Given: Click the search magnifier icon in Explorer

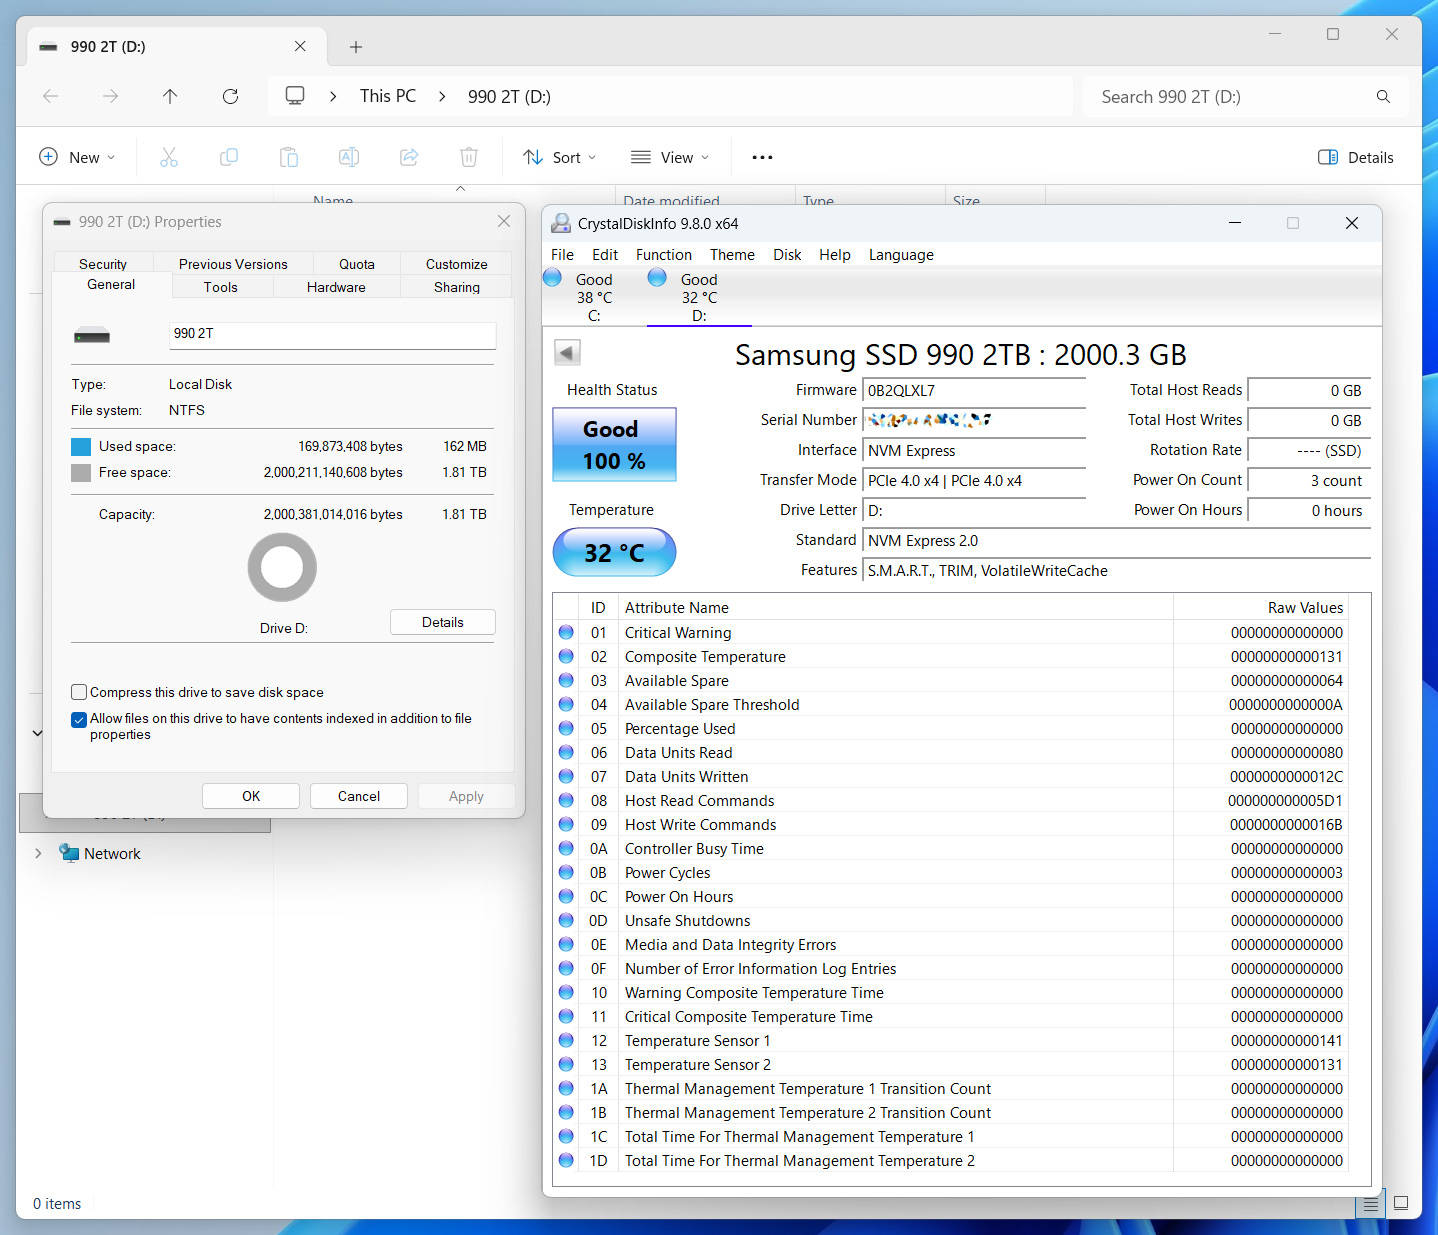Looking at the screenshot, I should [x=1383, y=96].
